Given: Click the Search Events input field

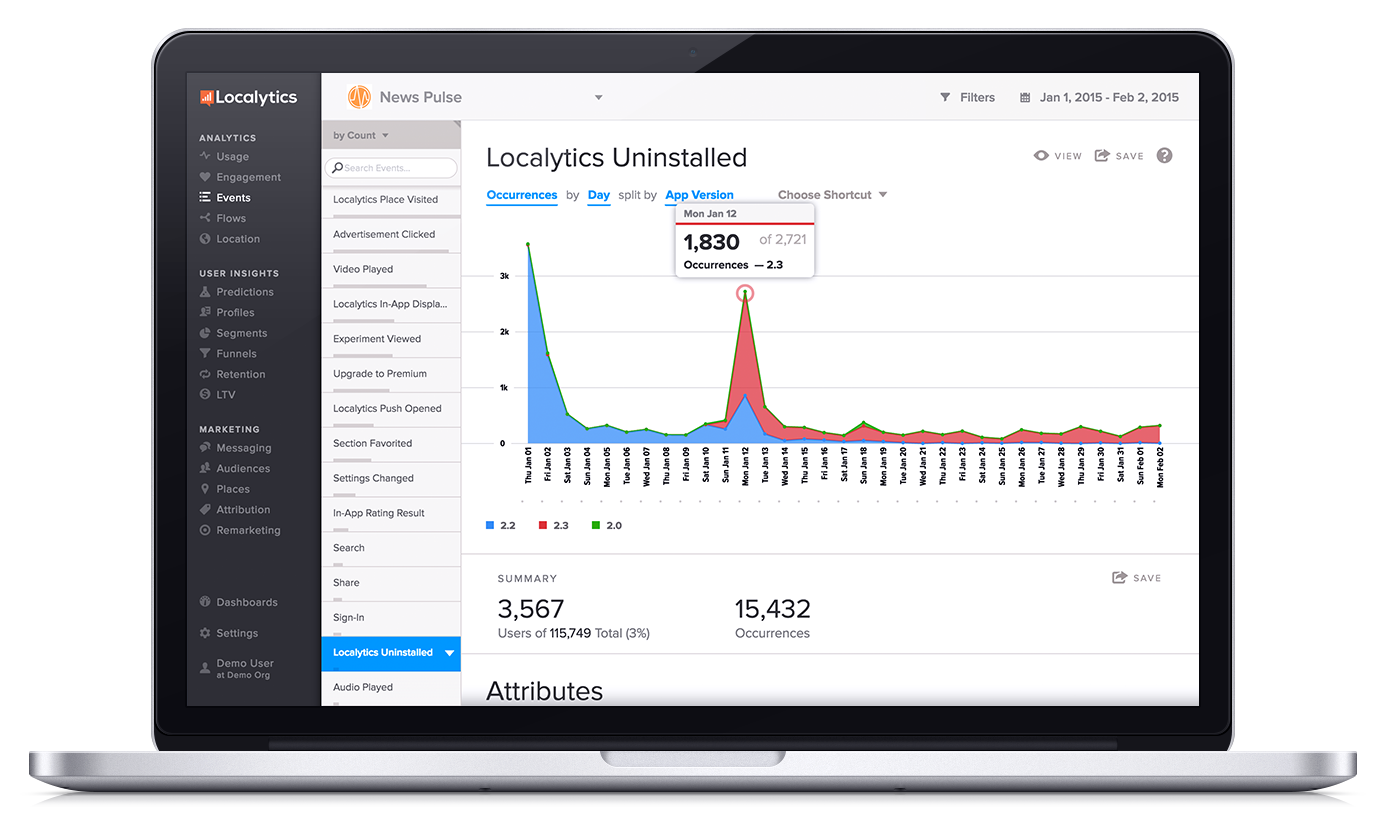Looking at the screenshot, I should point(391,168).
